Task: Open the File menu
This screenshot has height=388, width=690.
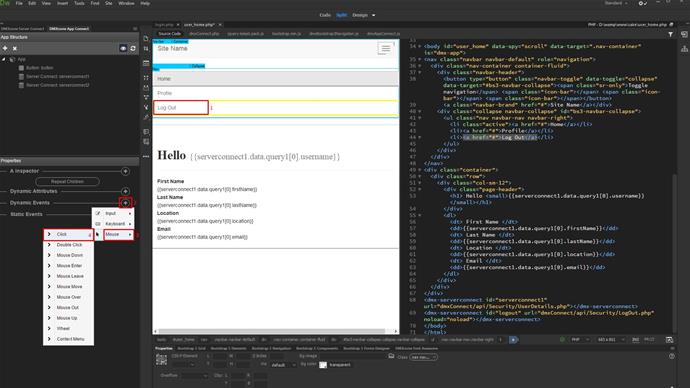Action: [x=19, y=3]
